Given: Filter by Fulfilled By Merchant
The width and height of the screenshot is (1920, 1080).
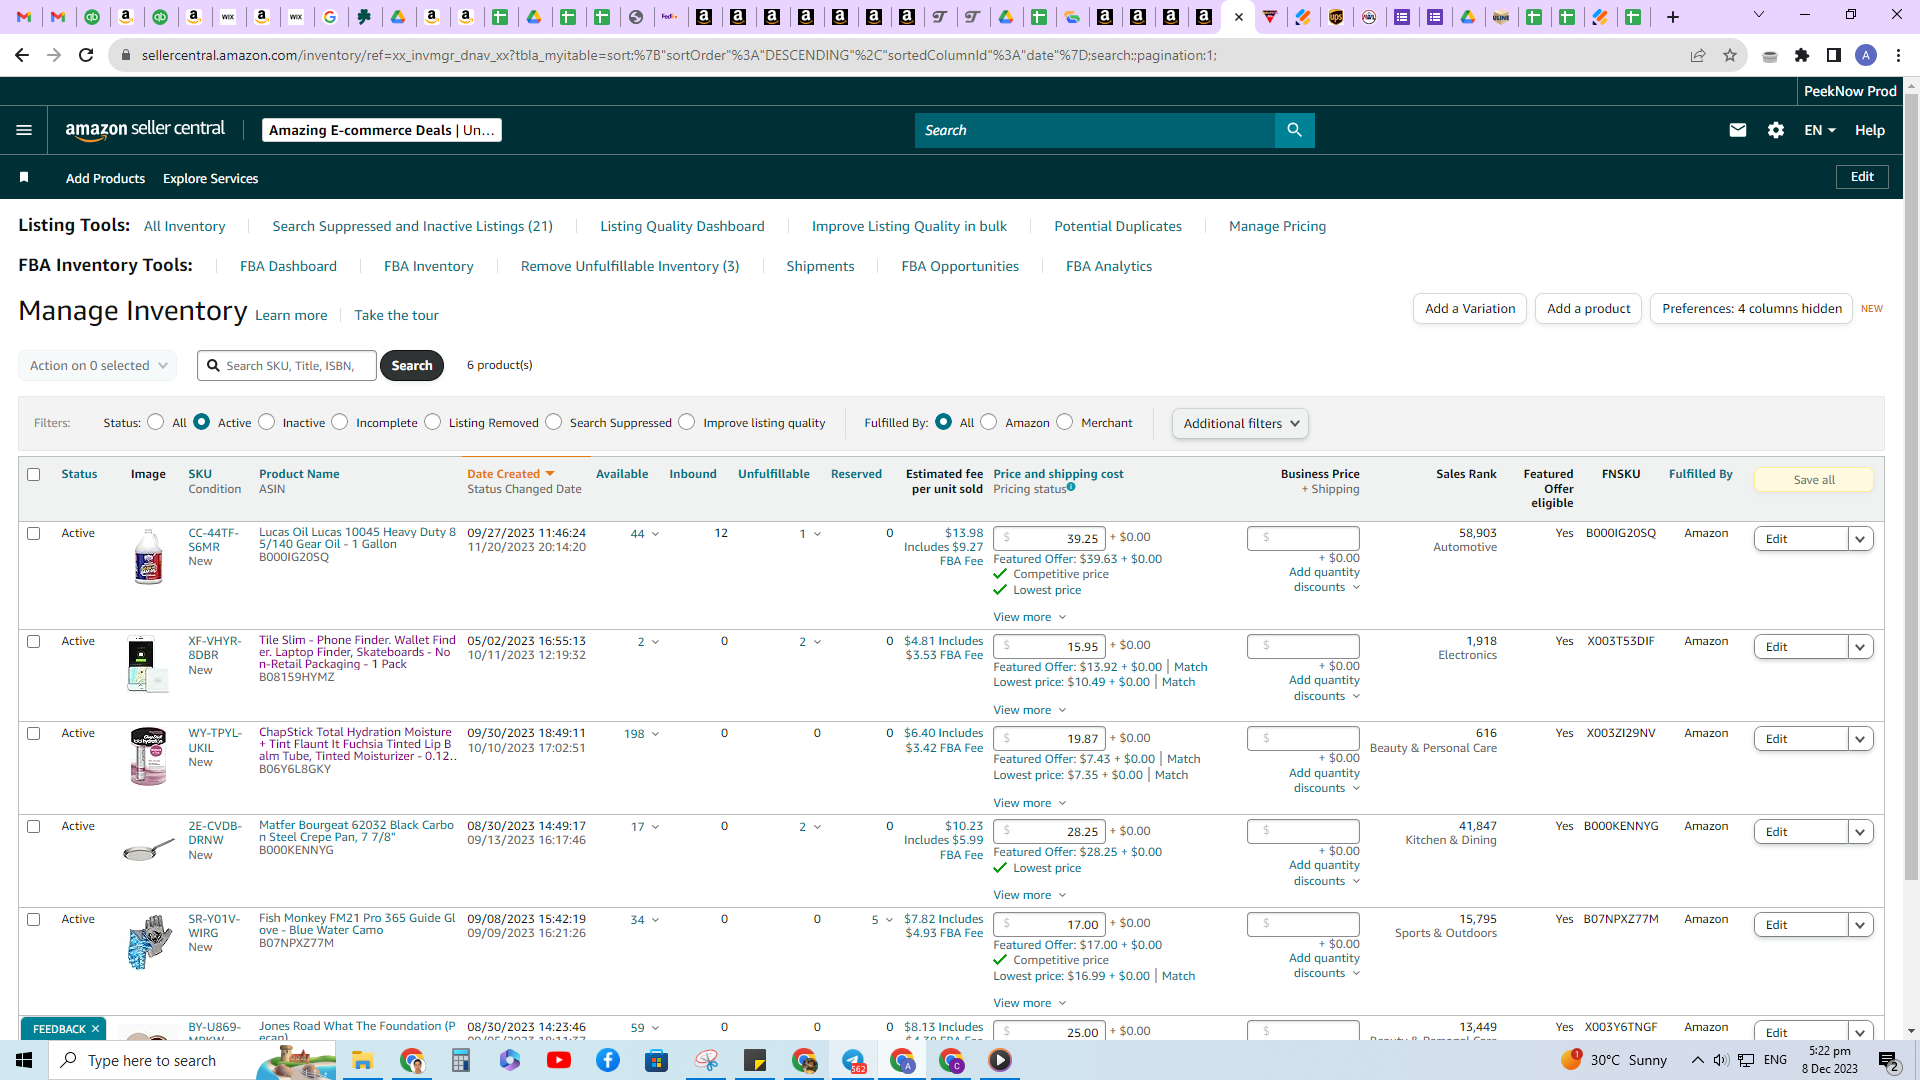Looking at the screenshot, I should coord(1065,422).
